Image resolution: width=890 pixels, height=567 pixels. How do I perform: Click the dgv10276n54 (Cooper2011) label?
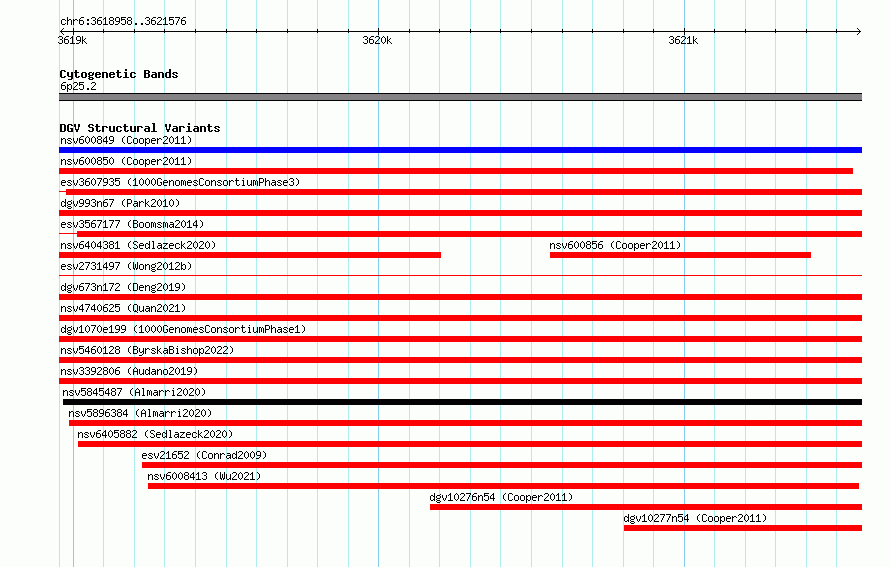(501, 497)
